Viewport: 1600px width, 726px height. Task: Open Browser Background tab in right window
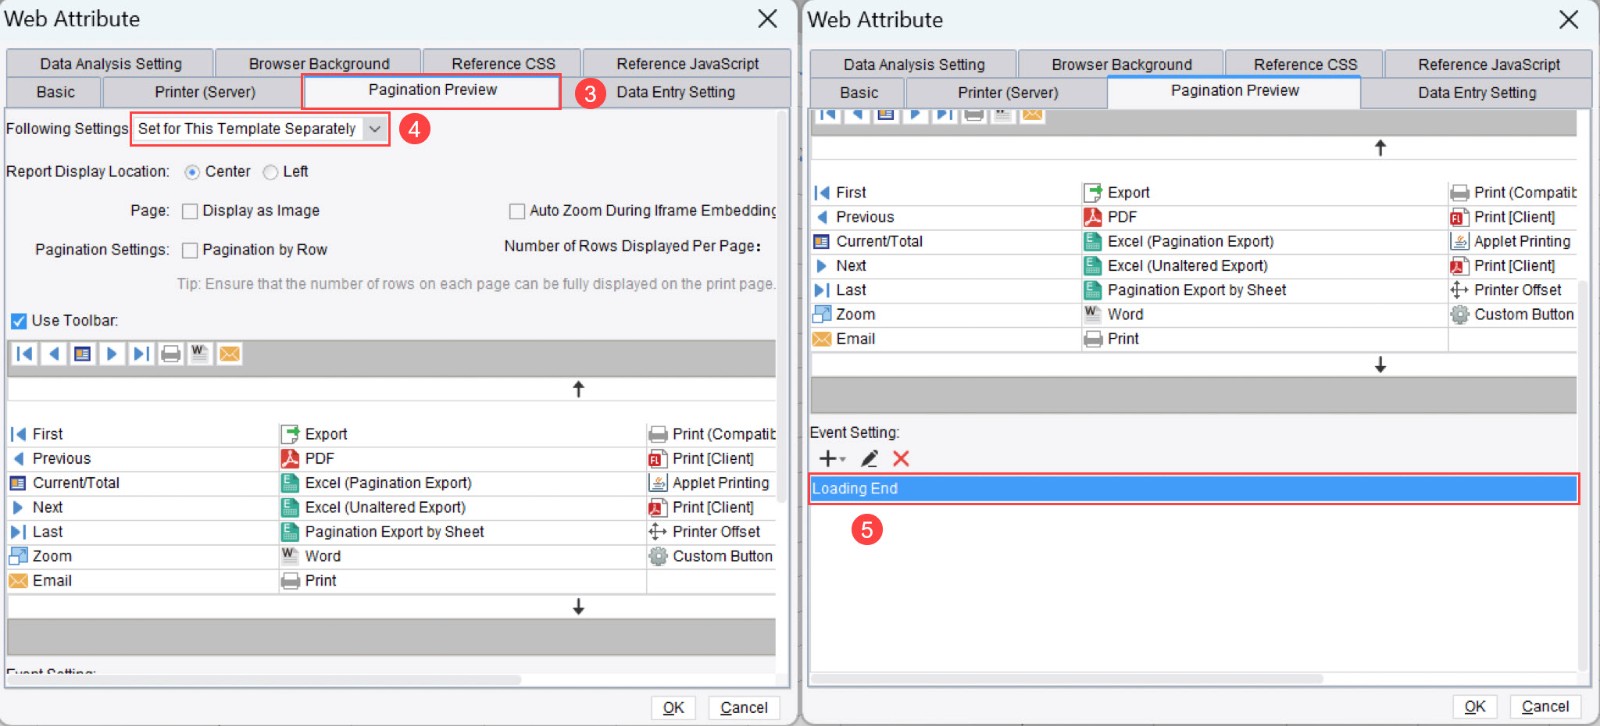click(x=1121, y=64)
